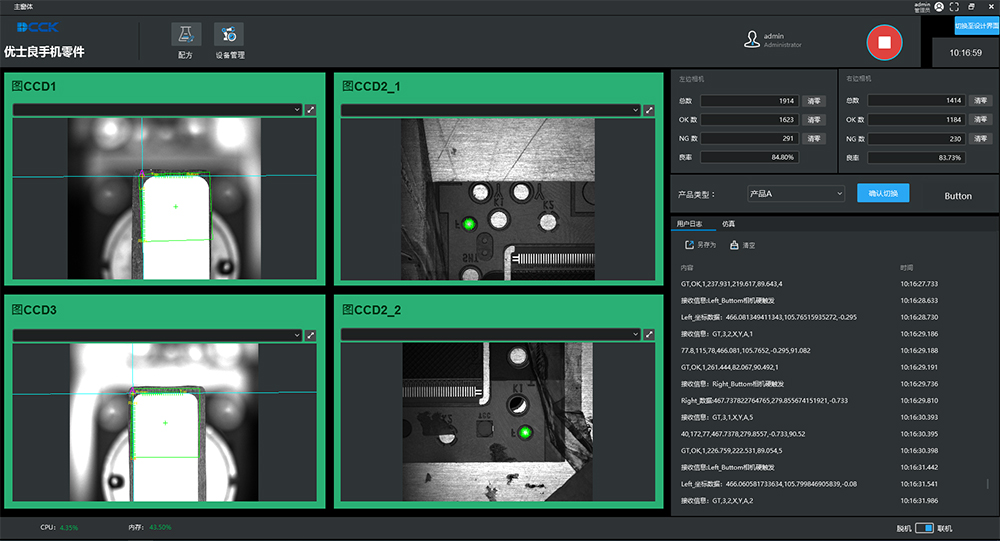Click 切换至设计界面 switch to design button
The width and height of the screenshot is (1000, 541).
tap(975, 25)
